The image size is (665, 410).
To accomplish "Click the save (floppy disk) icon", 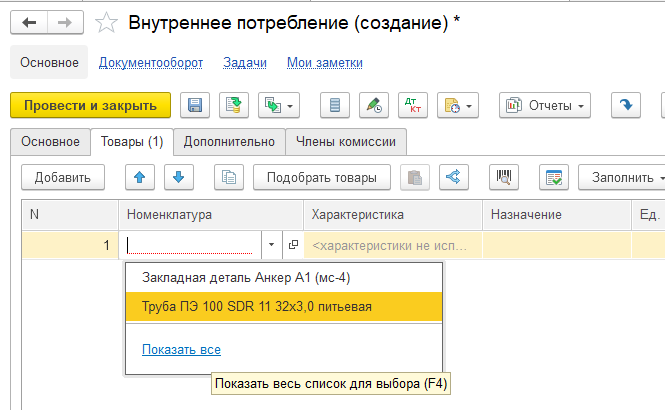I will click(195, 105).
